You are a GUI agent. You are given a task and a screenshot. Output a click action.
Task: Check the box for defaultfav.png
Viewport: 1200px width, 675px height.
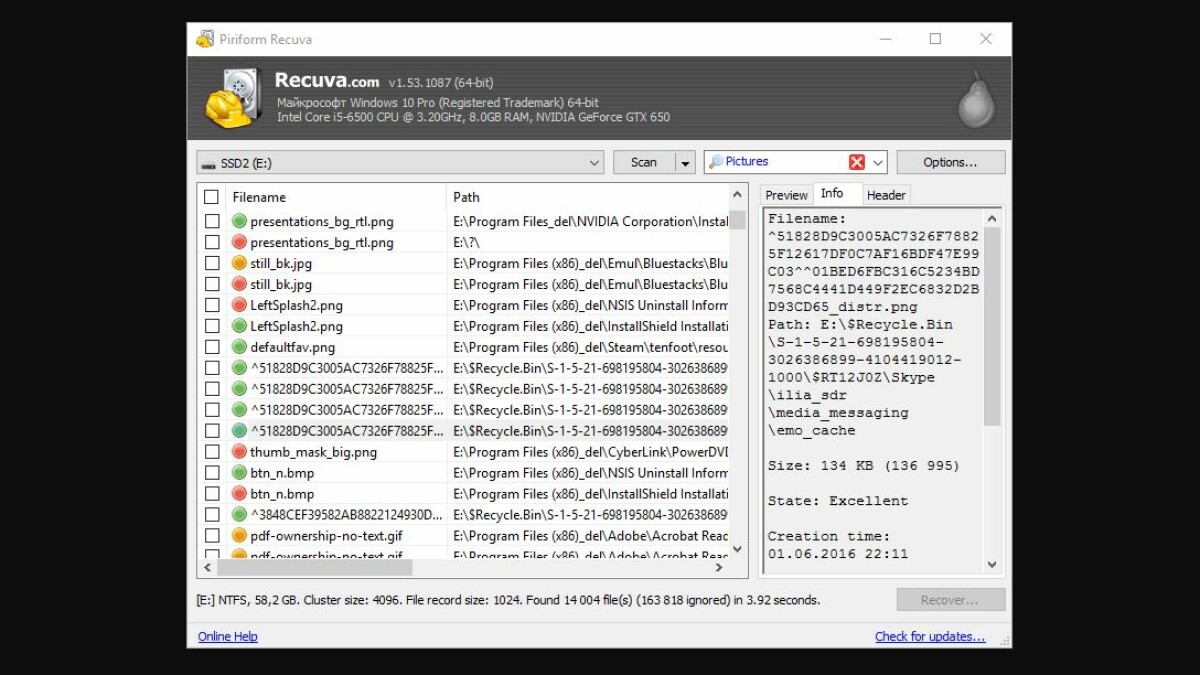(x=212, y=347)
